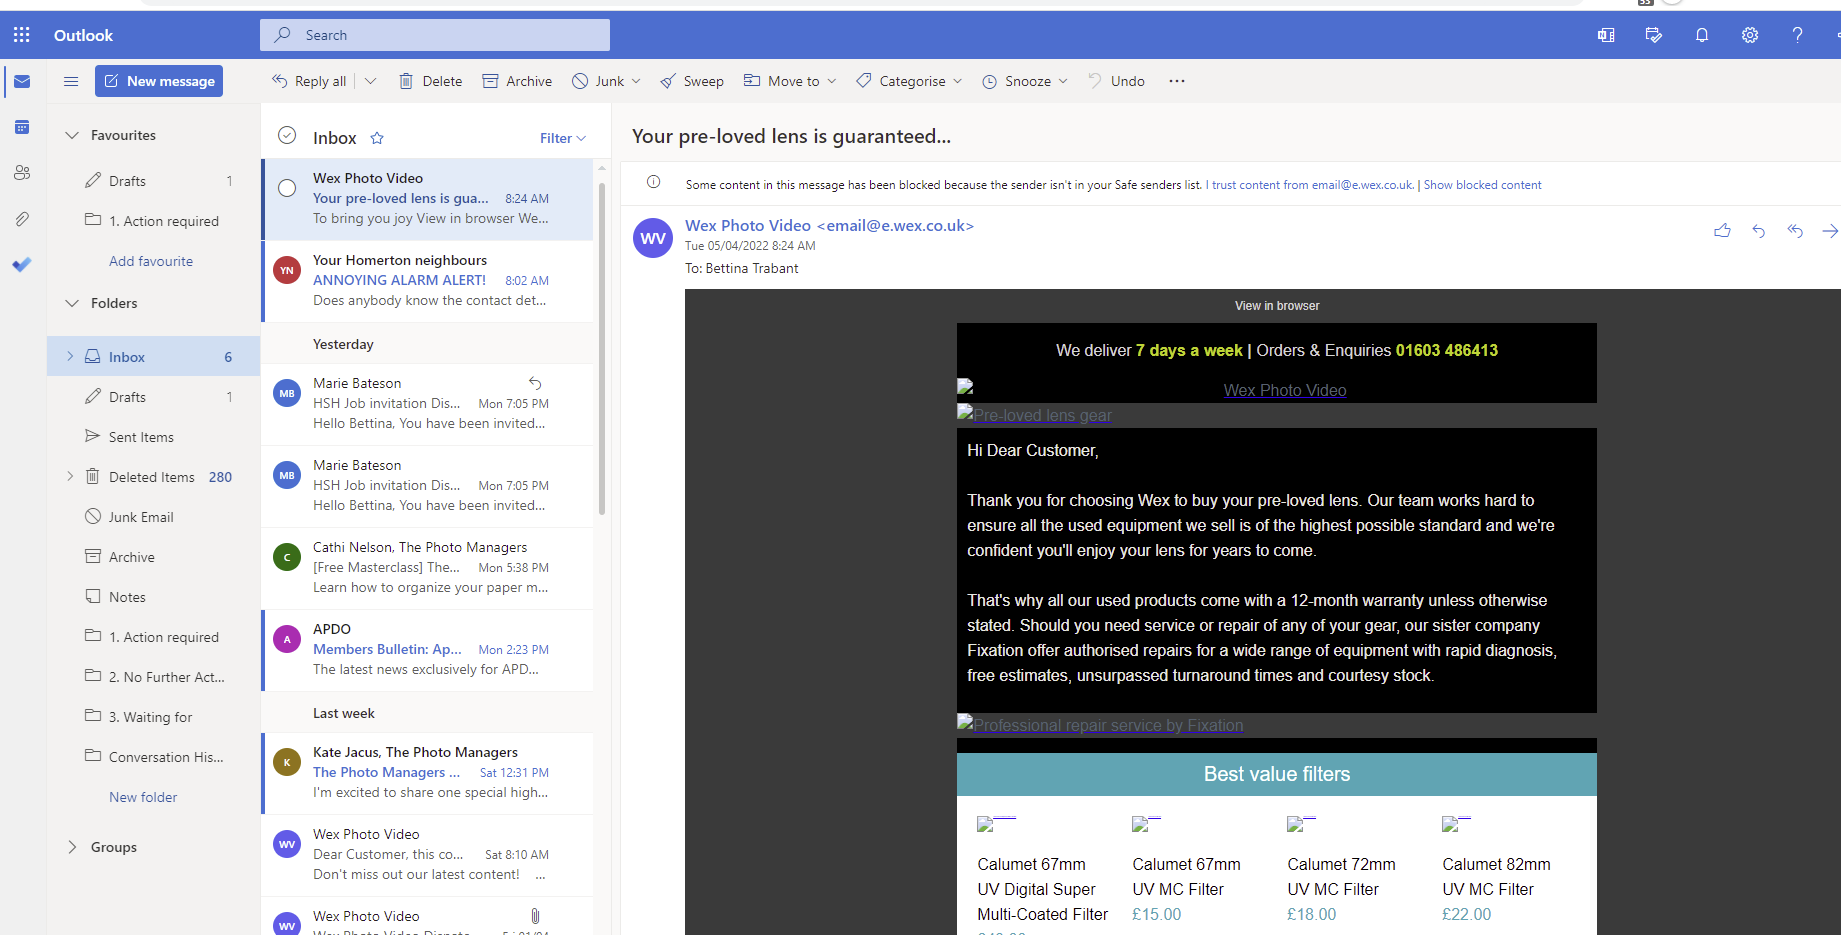This screenshot has height=935, width=1841.
Task: Open Attachments from the left sidebar
Action: point(22,218)
